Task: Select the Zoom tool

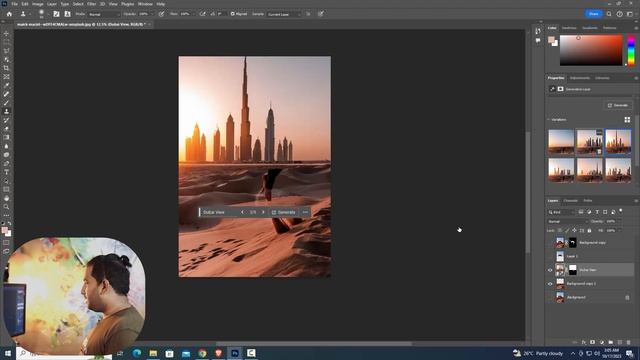Action: 6,207
